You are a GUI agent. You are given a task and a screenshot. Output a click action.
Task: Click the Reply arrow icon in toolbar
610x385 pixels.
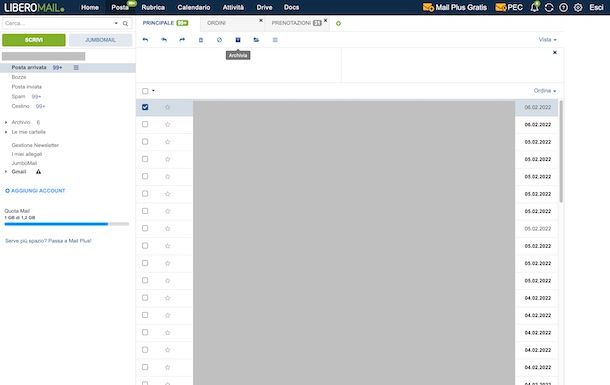pyautogui.click(x=145, y=40)
